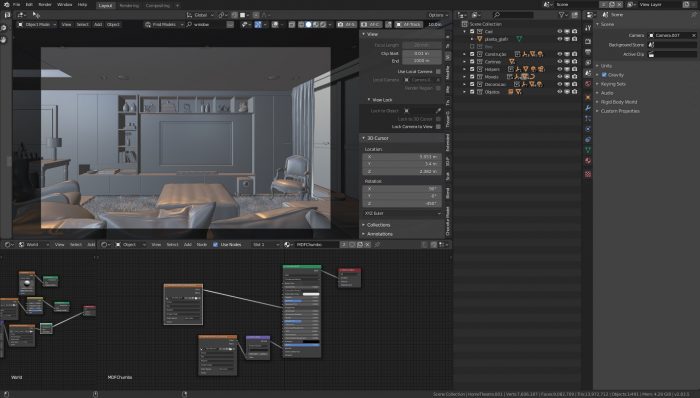The height and width of the screenshot is (398, 700).
Task: Toggle viewport gizmos icon
Action: [258, 25]
